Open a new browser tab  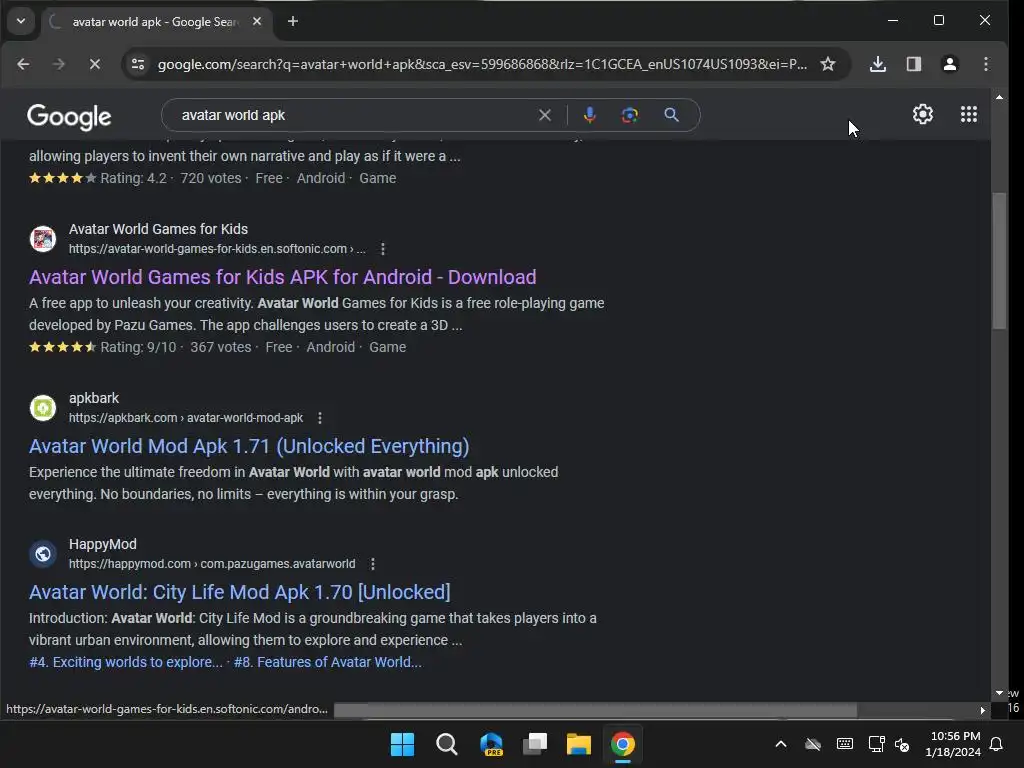pyautogui.click(x=293, y=22)
